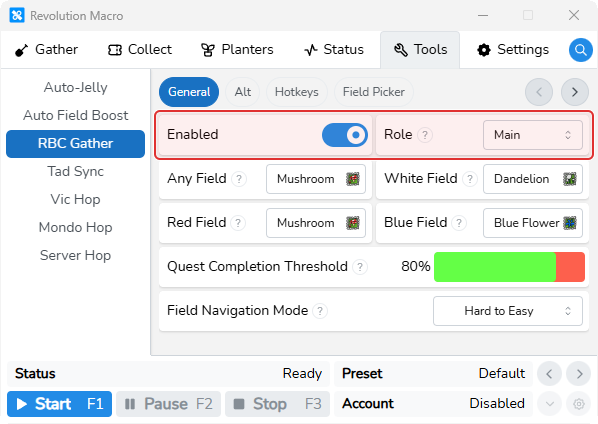
Task: Go to next preset arrow
Action: pyautogui.click(x=579, y=374)
